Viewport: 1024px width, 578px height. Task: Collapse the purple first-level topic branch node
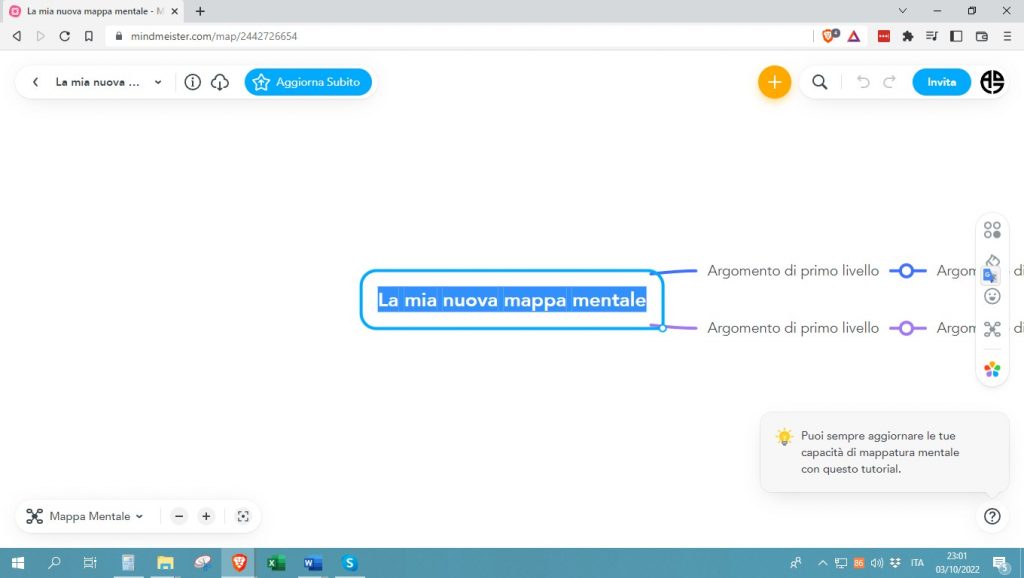tap(906, 328)
